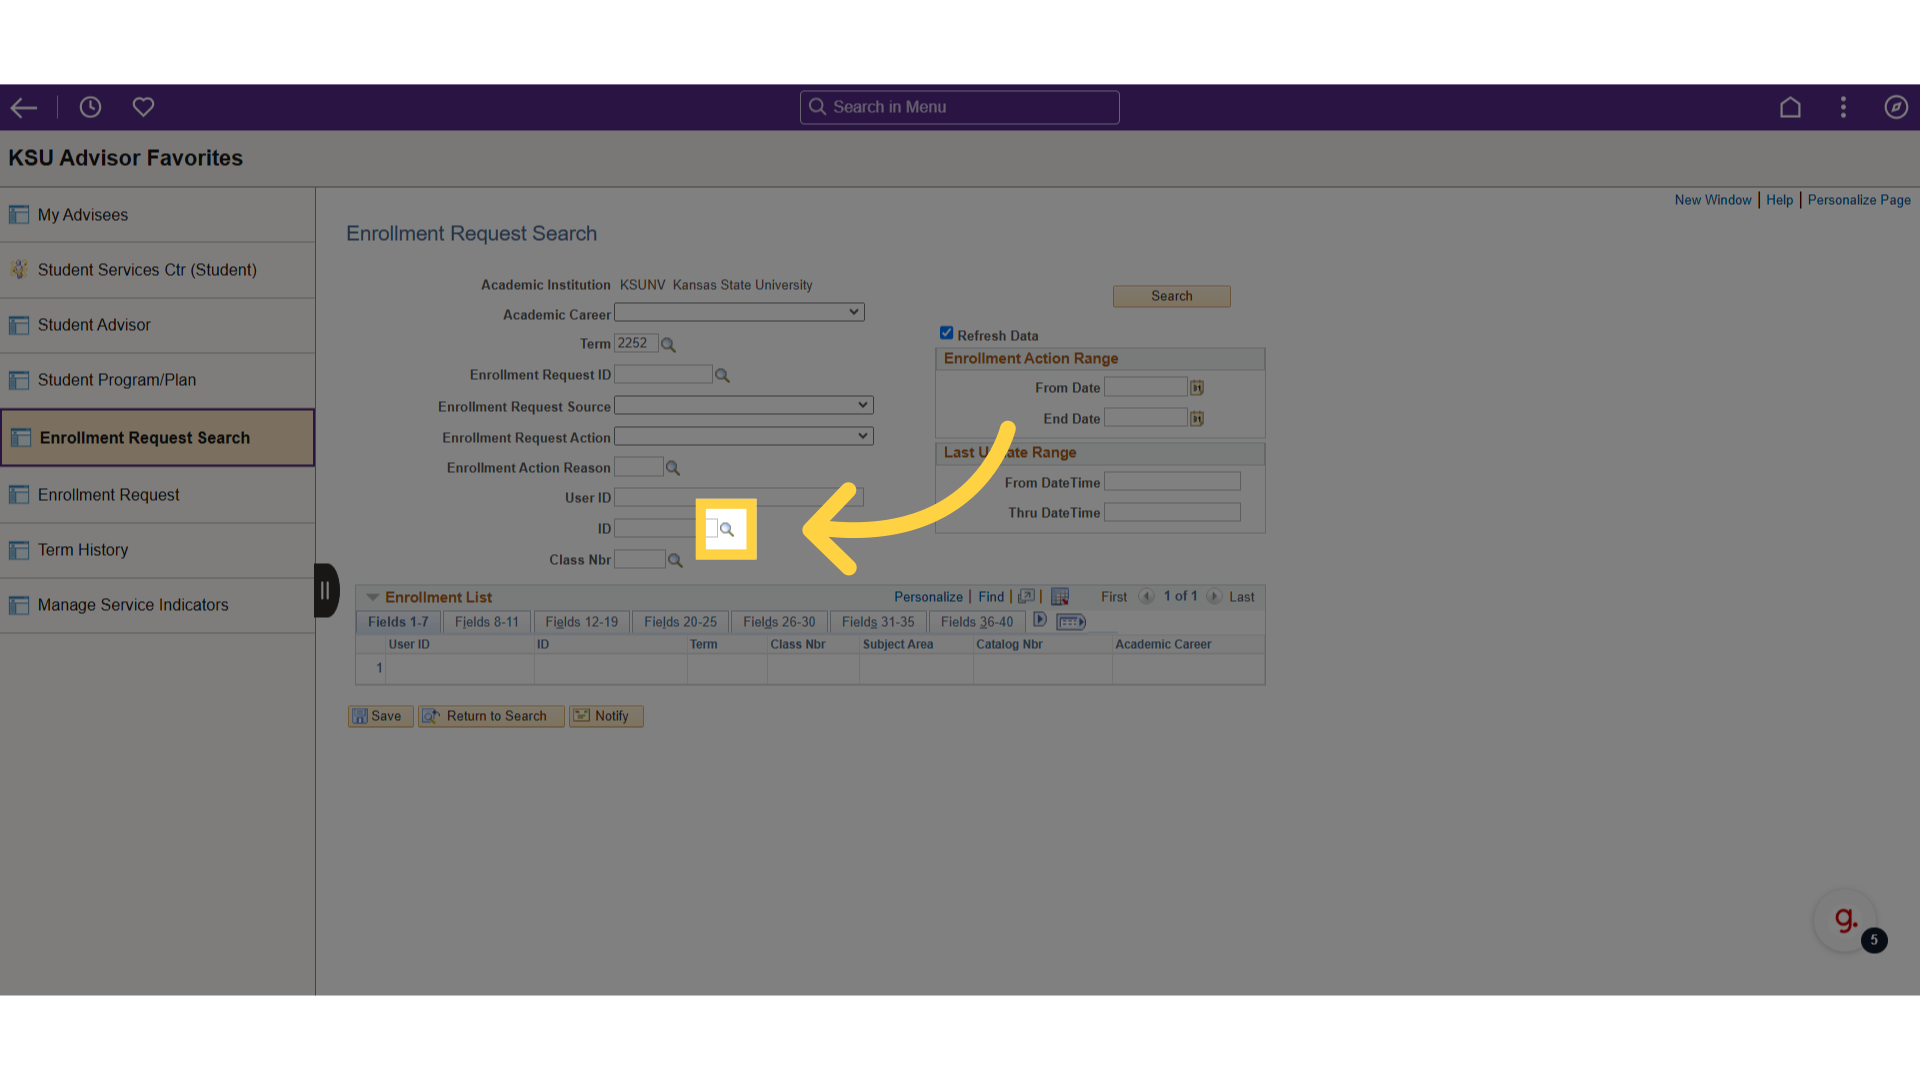This screenshot has width=1920, height=1080.
Task: Click the Thru DateTime input field
Action: click(1172, 512)
